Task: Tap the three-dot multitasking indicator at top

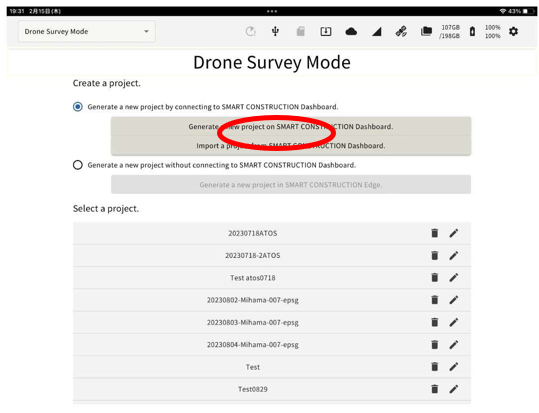Action: [272, 11]
